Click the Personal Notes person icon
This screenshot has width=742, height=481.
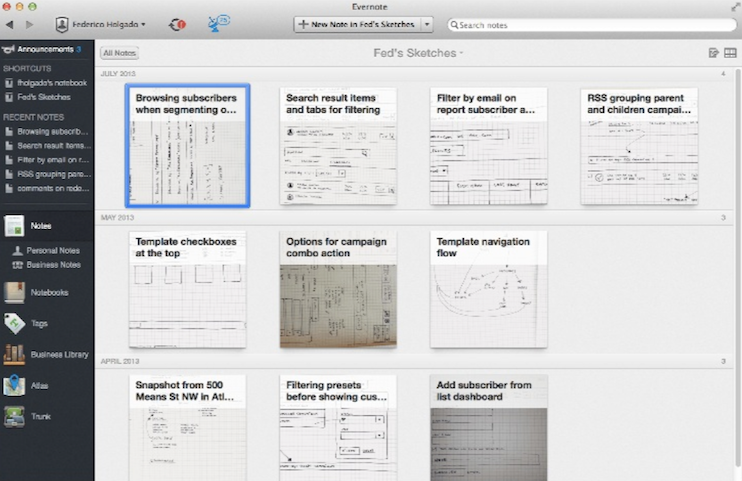[18, 250]
